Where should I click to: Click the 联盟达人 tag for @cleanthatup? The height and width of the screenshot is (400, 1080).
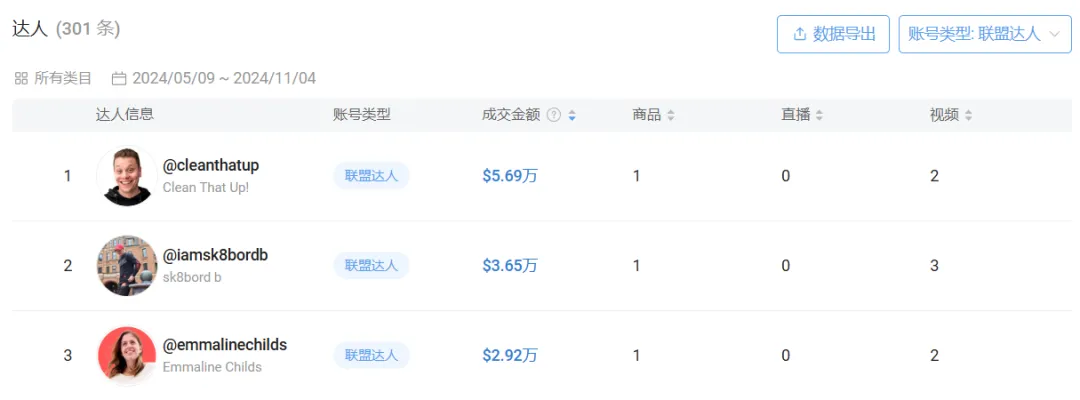click(x=371, y=176)
